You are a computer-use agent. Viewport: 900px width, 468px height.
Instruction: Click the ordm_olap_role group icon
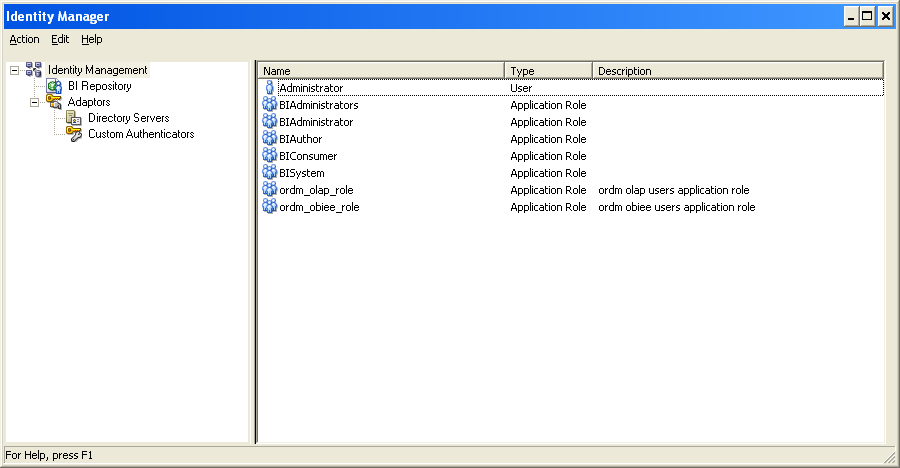pyautogui.click(x=269, y=190)
